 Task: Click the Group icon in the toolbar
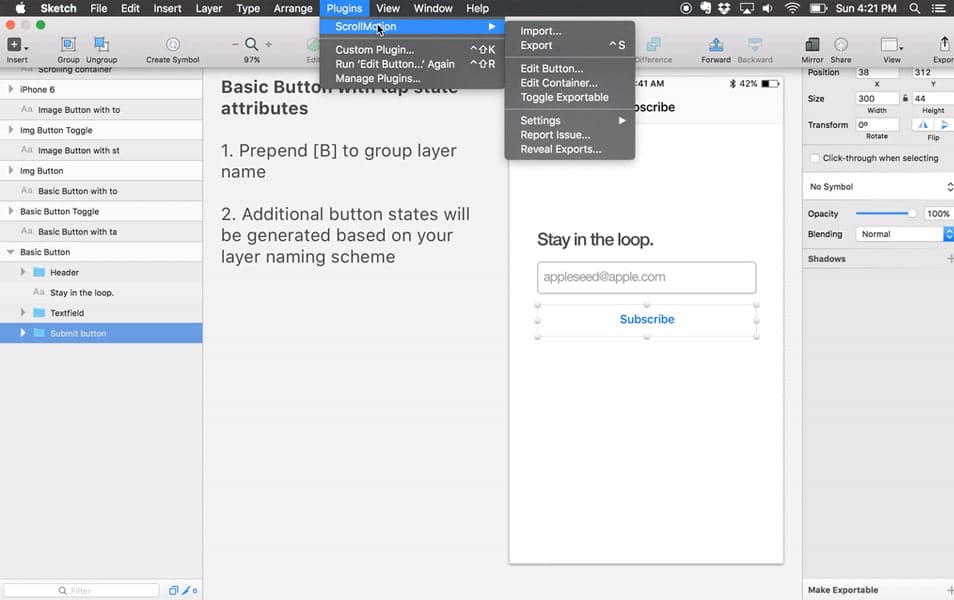(x=67, y=45)
